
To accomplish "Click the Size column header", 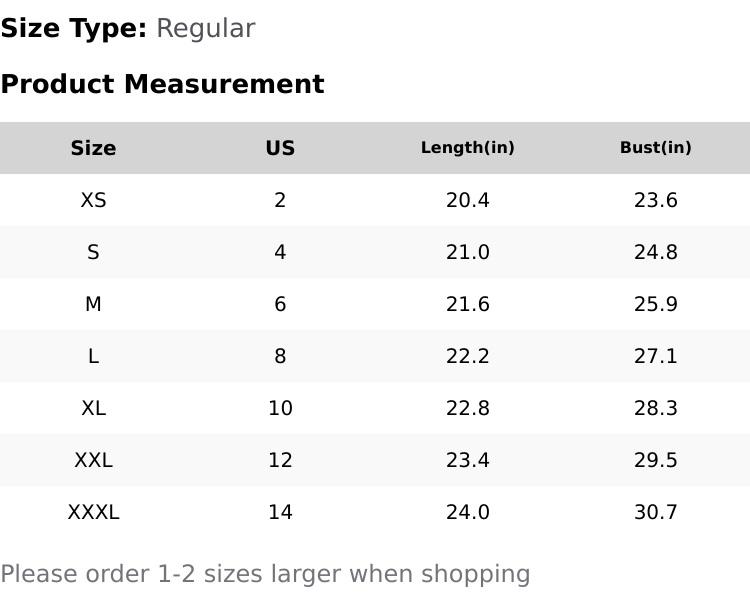I will 93,148.
